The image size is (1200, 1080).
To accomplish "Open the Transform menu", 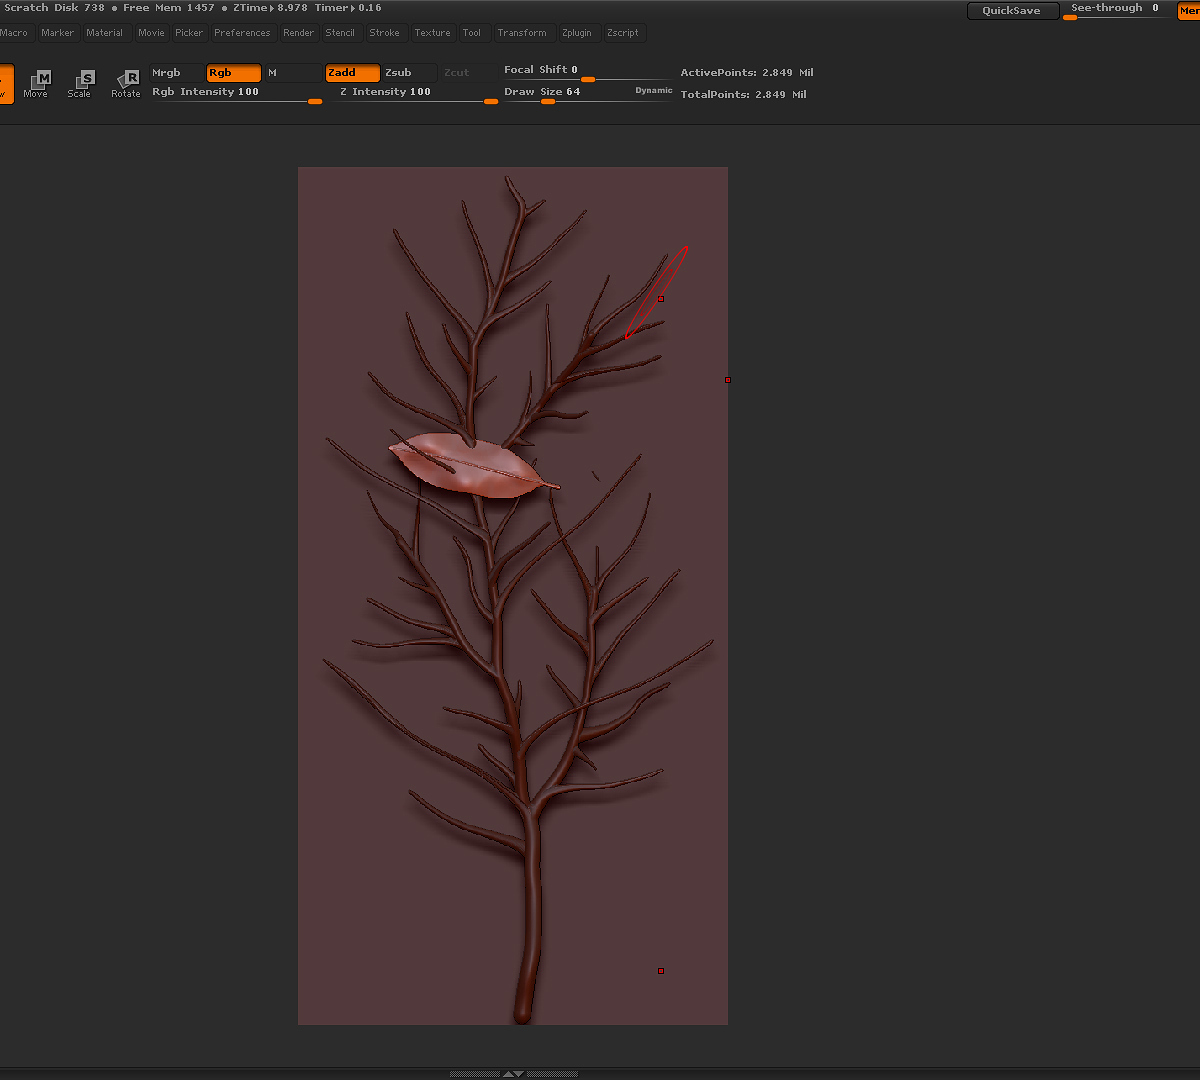I will [522, 33].
